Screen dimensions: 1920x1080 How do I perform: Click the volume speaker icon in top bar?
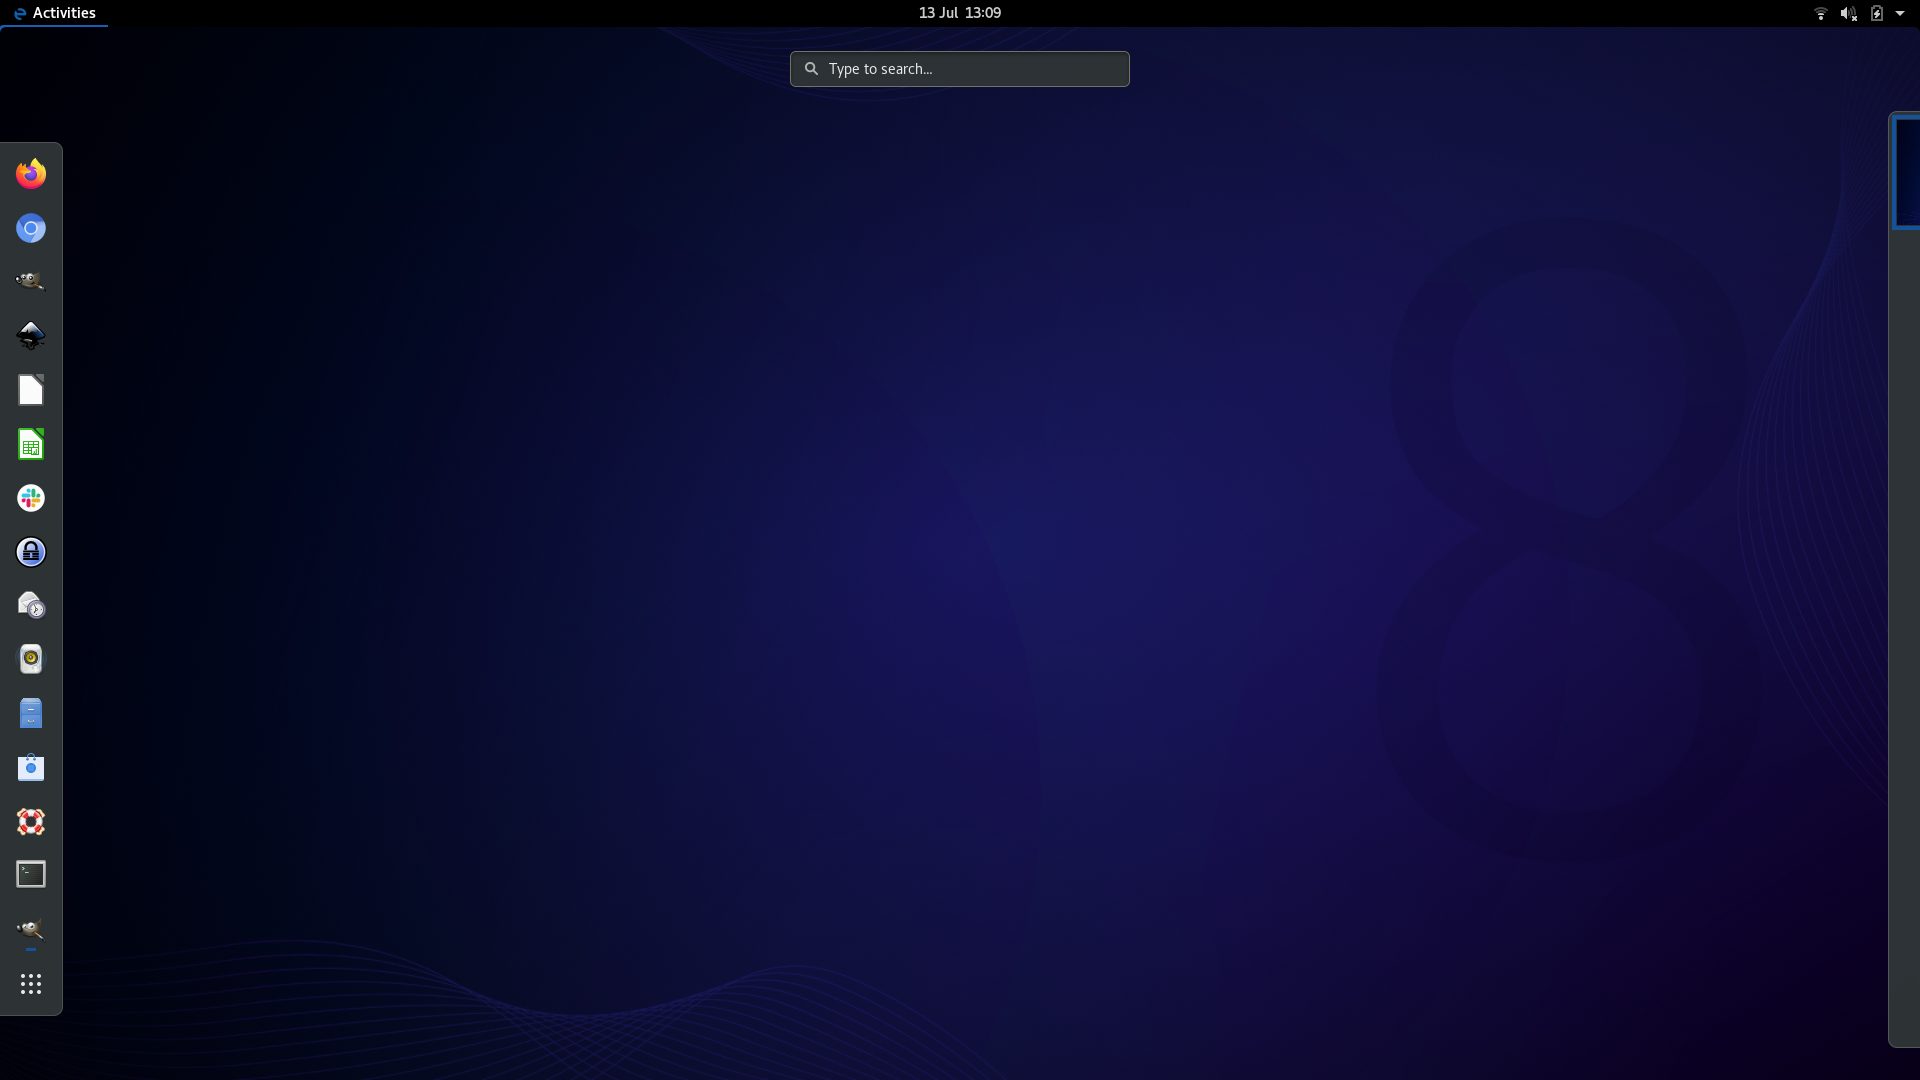tap(1848, 13)
